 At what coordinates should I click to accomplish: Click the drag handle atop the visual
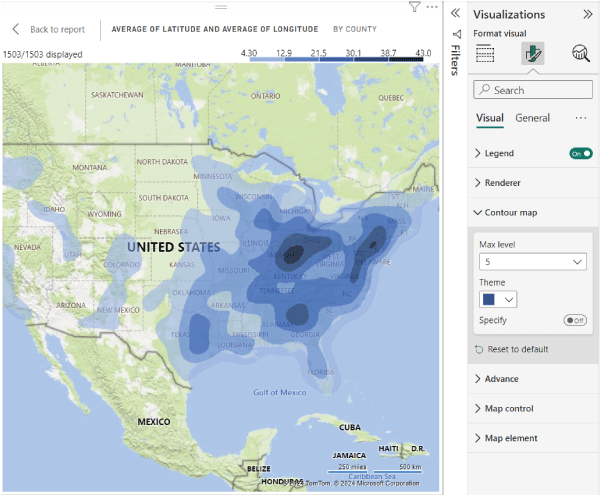coord(221,7)
